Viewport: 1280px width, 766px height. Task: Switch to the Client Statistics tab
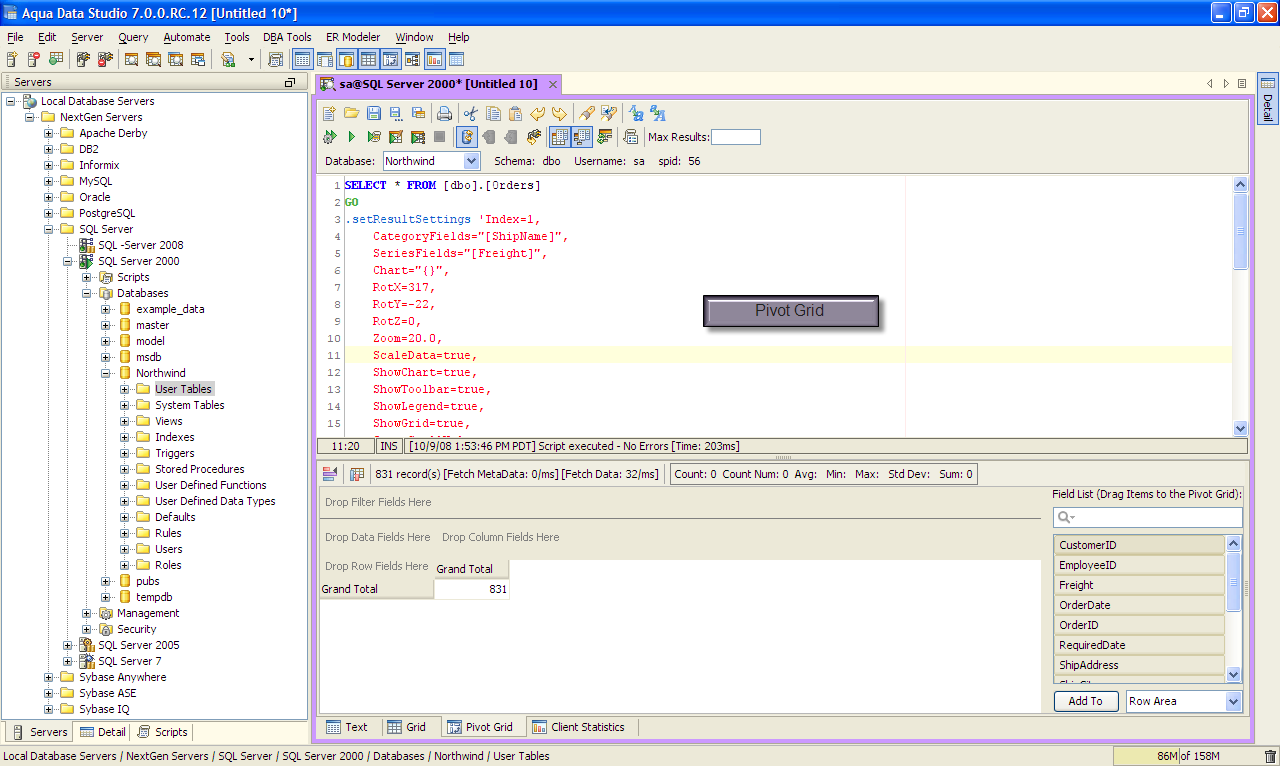point(578,727)
